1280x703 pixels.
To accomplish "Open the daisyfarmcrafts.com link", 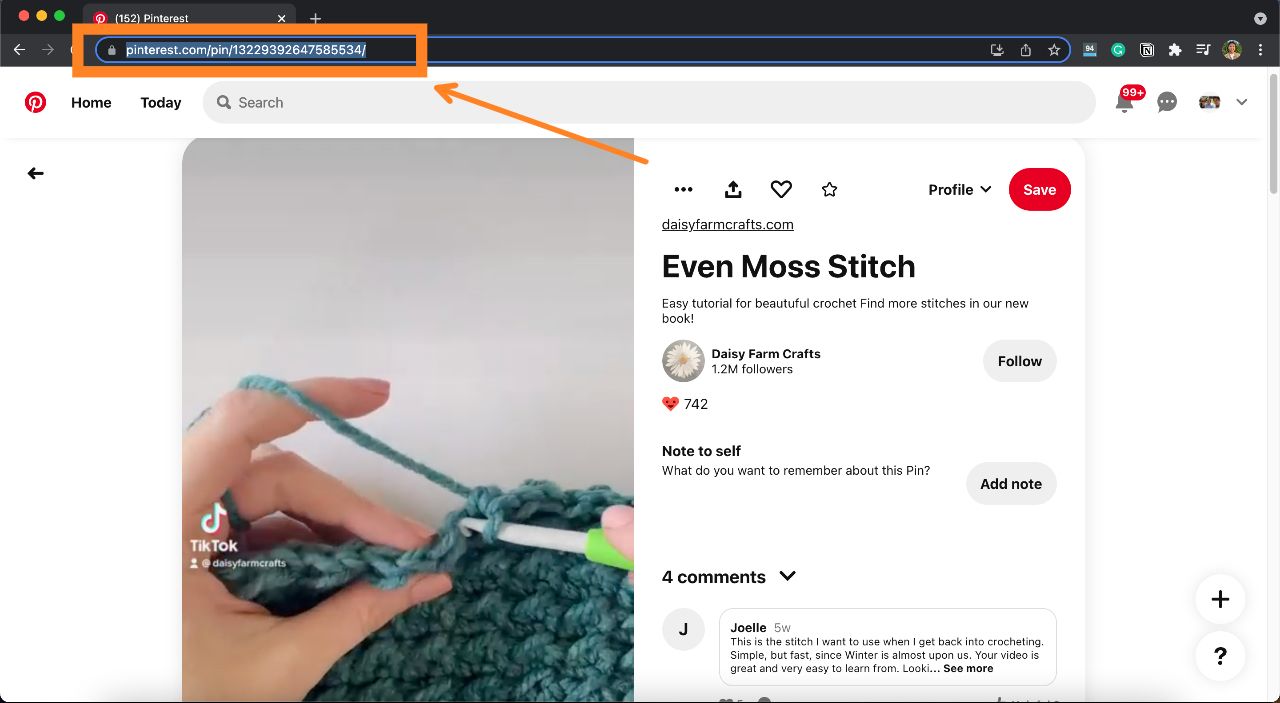I will click(727, 224).
